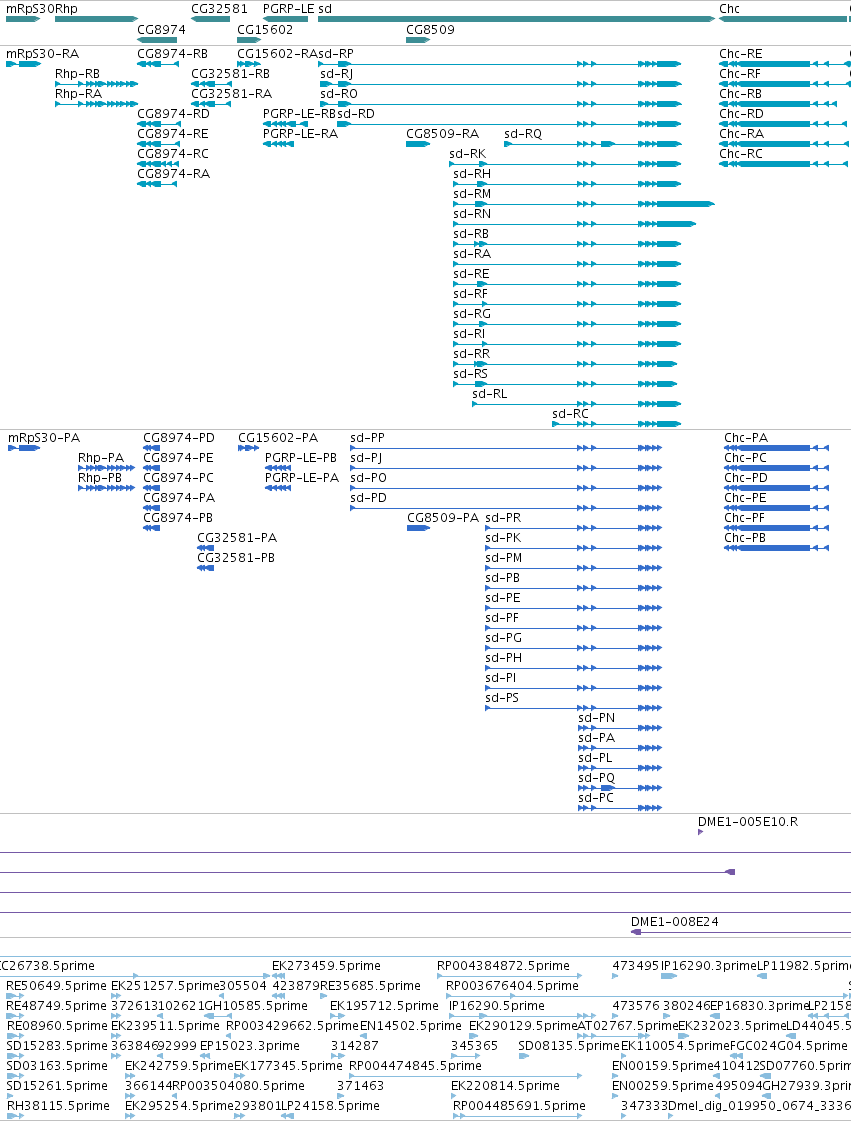Screen dimensions: 851x1121
Task: Select the CG32581-RB transcript label
Action: 230,74
